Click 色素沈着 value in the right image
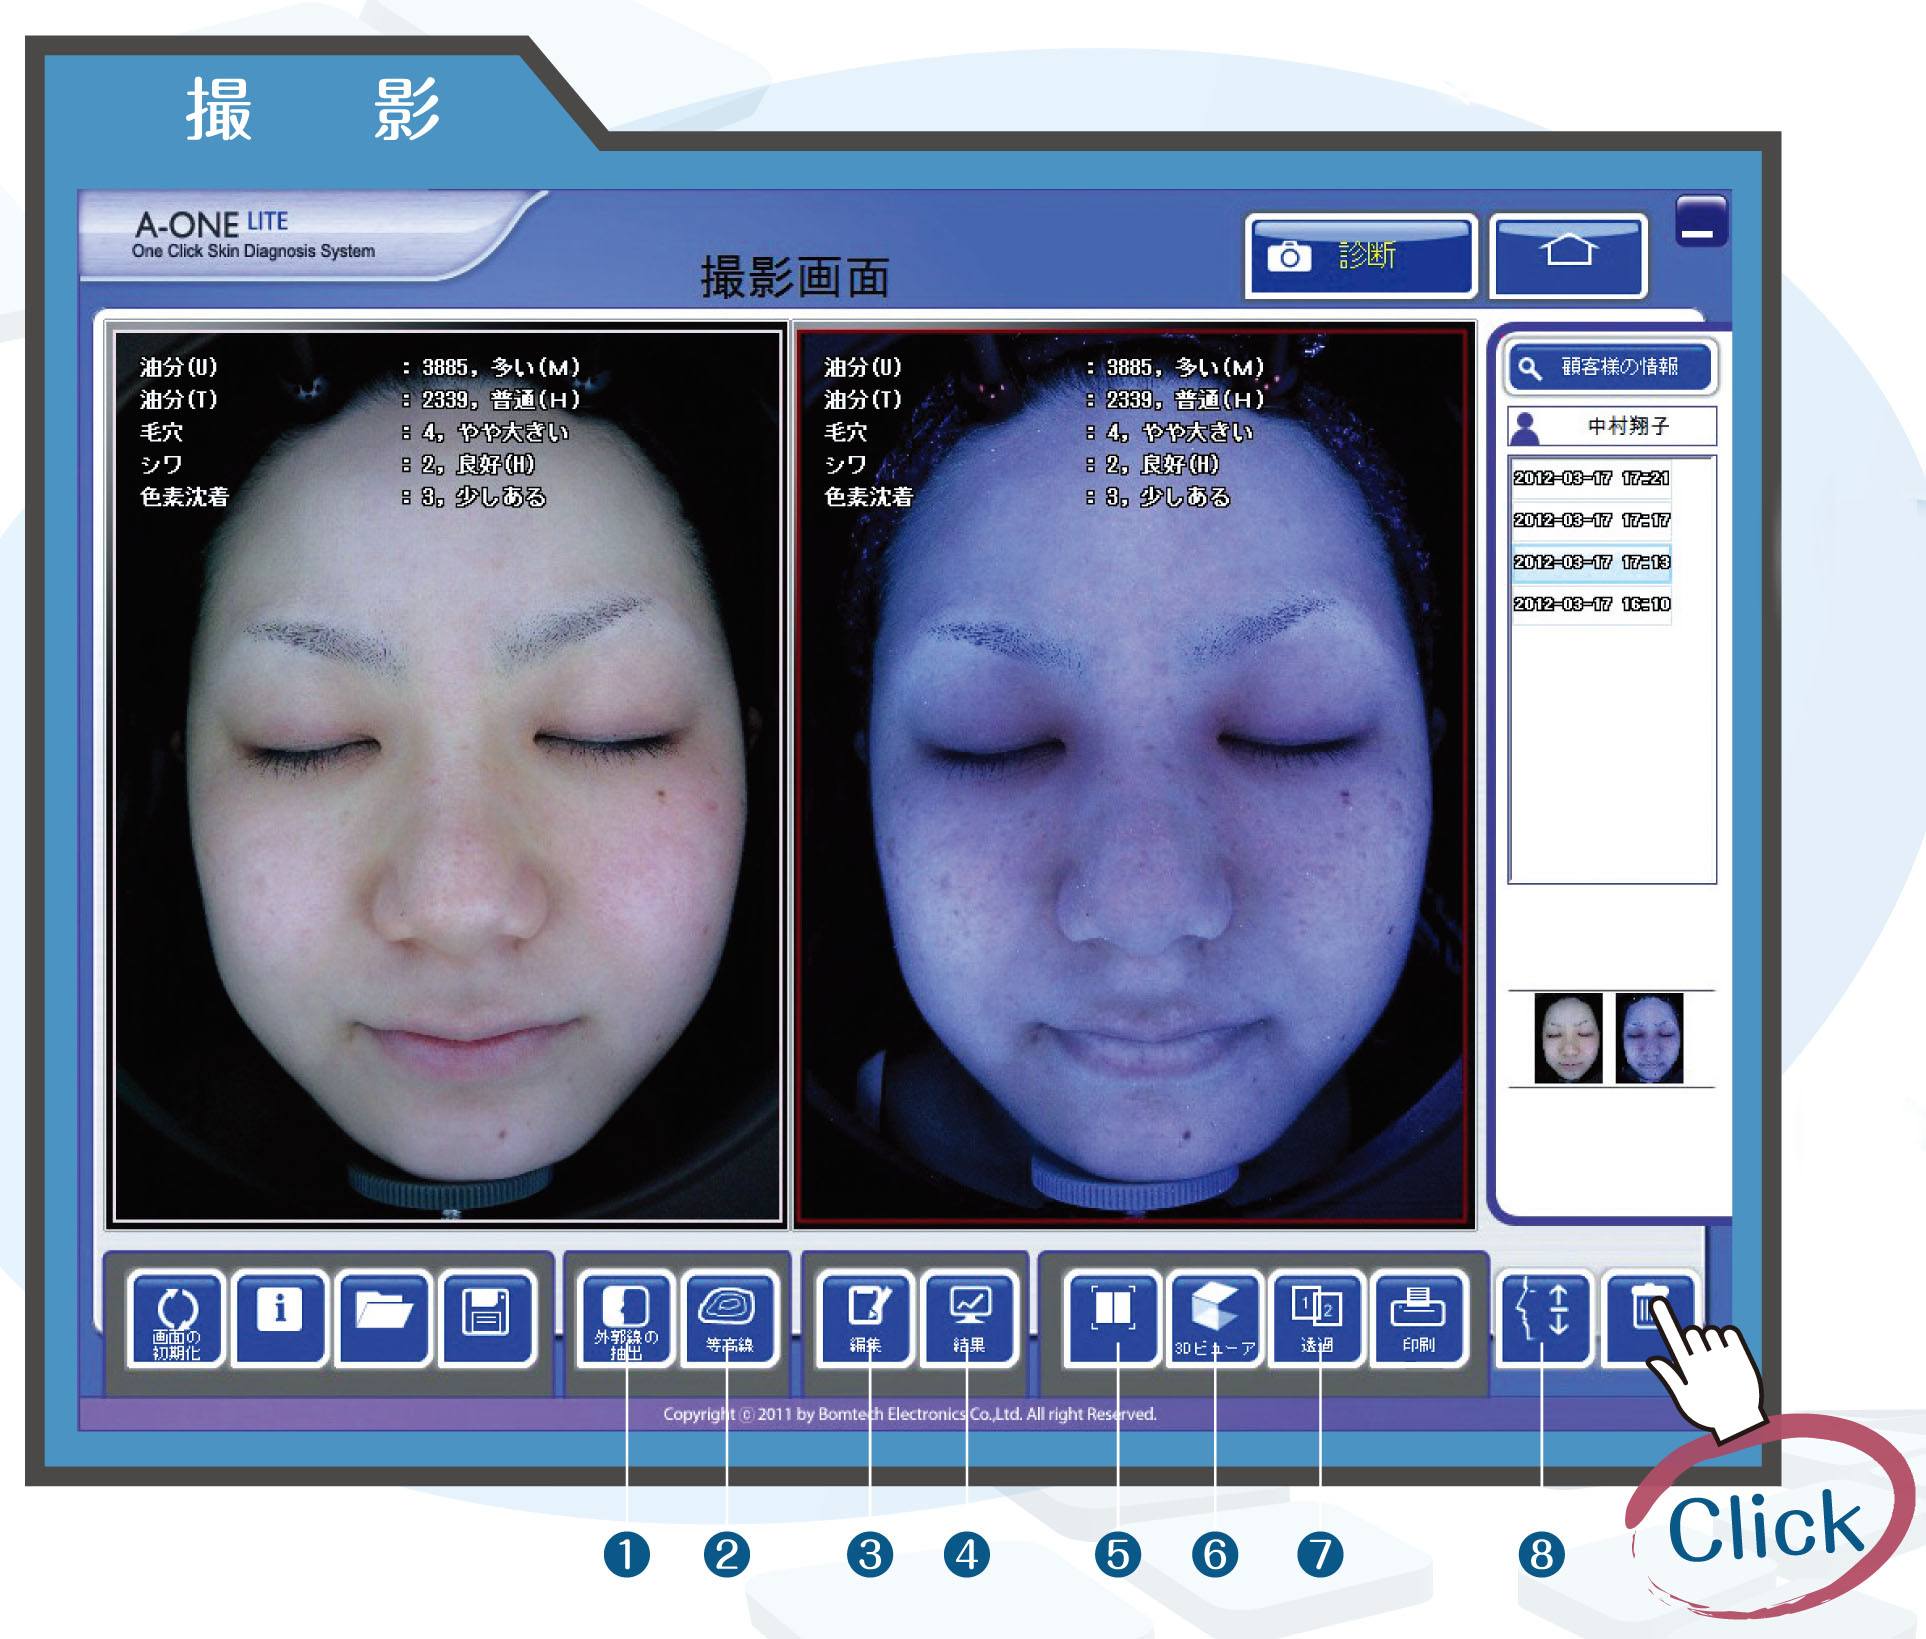The image size is (1926, 1639). (1168, 497)
